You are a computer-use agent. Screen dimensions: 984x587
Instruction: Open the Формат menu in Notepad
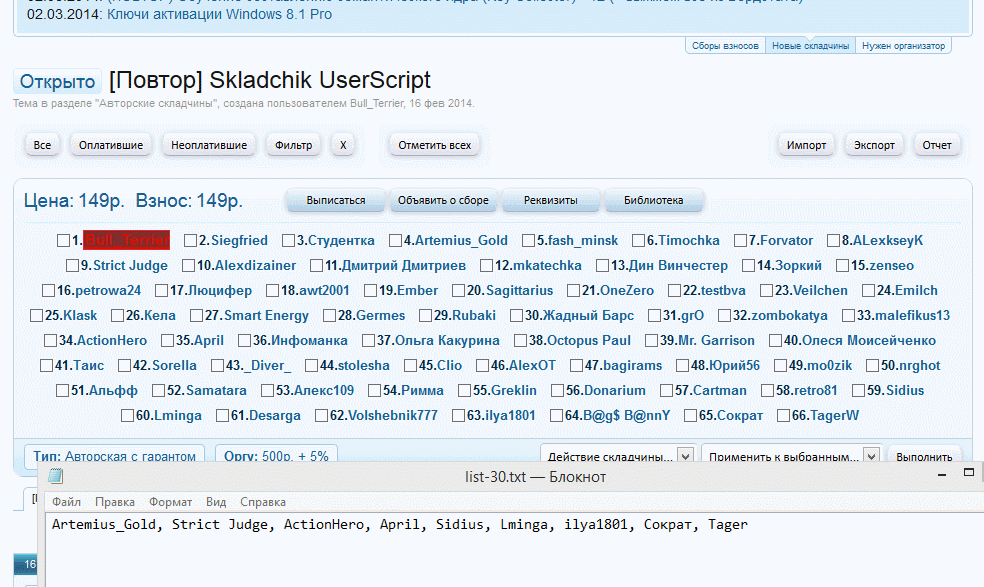click(x=170, y=502)
